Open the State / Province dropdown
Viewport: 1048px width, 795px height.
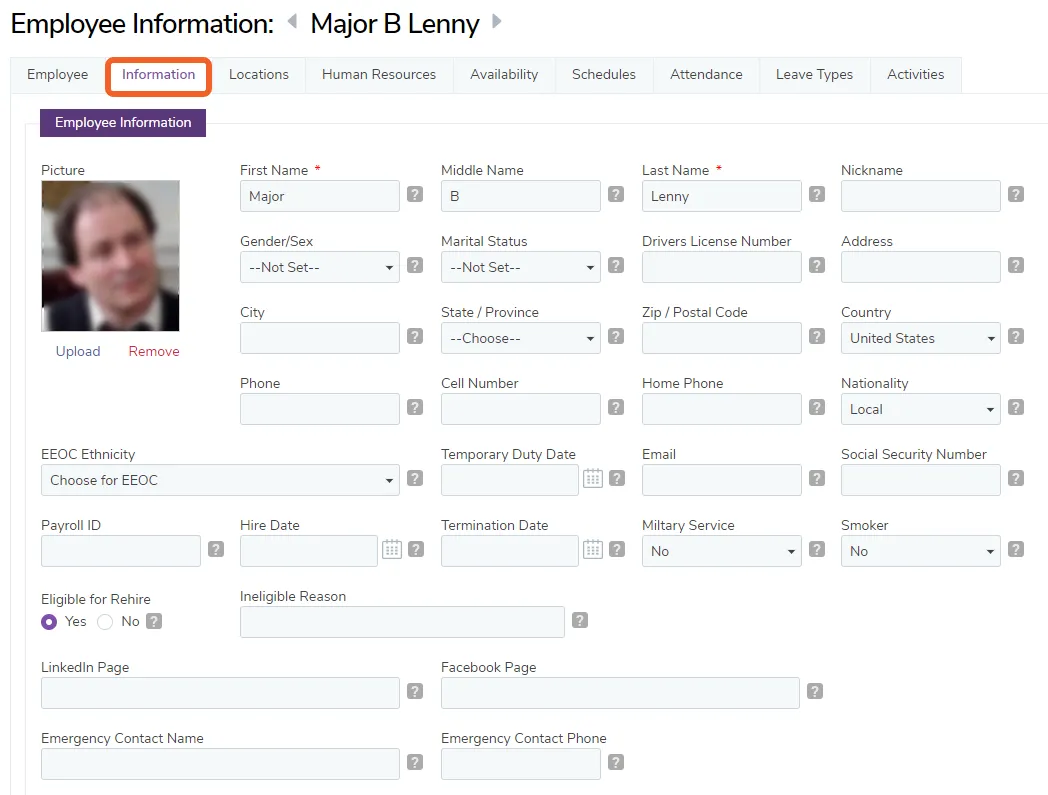point(521,338)
